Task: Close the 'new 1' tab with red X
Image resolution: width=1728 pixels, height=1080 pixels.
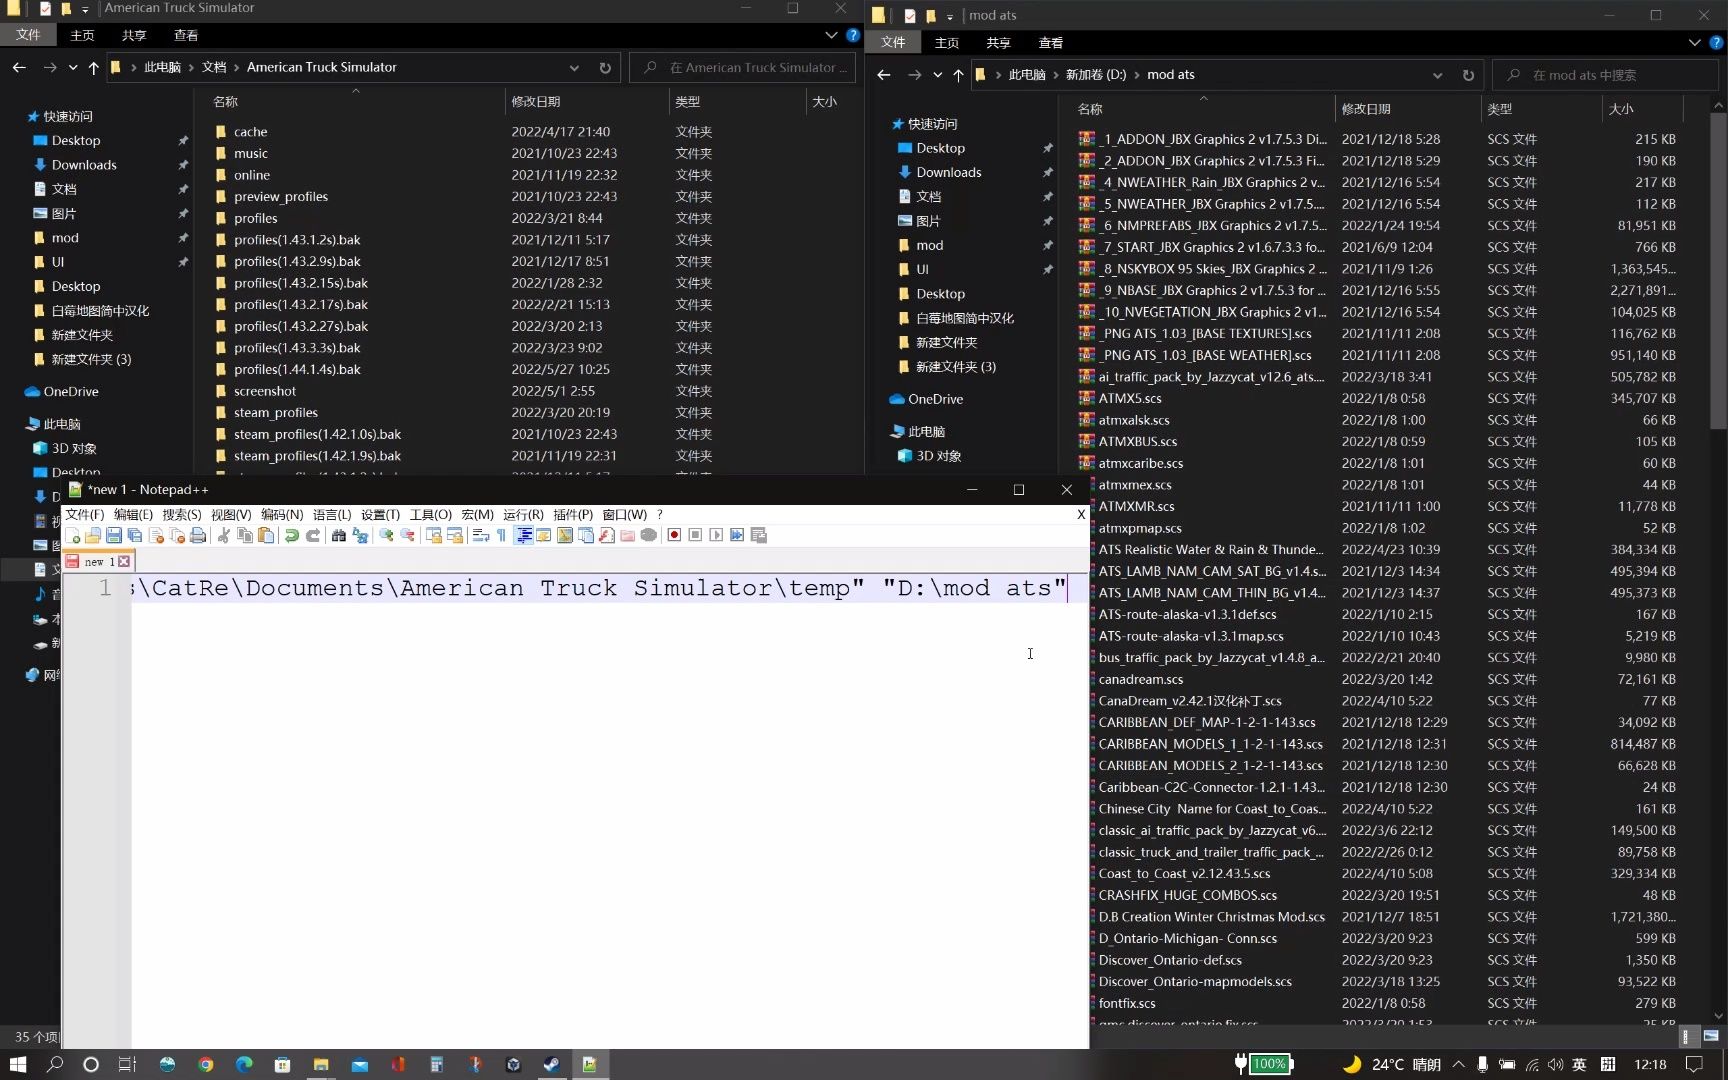Action: 124,562
